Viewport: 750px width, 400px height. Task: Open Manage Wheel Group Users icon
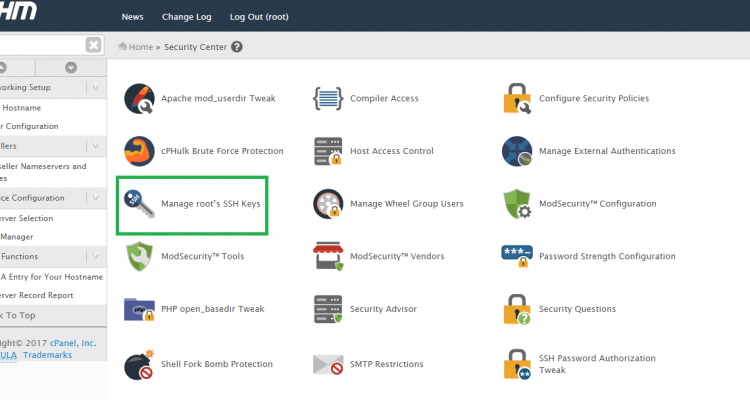click(x=328, y=204)
